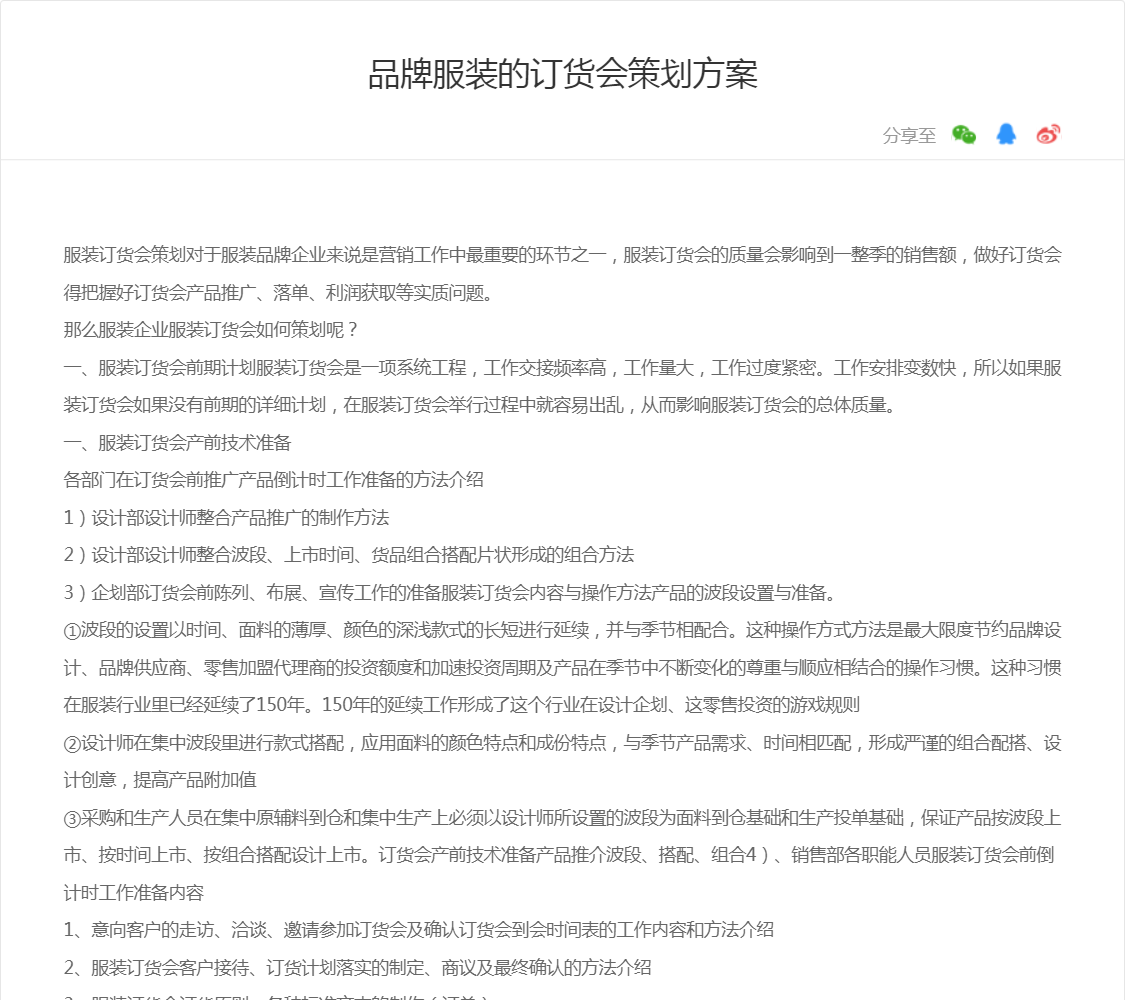
Task: Click the paragraph starting ②设计师在集中波段里
Action: [x=562, y=761]
